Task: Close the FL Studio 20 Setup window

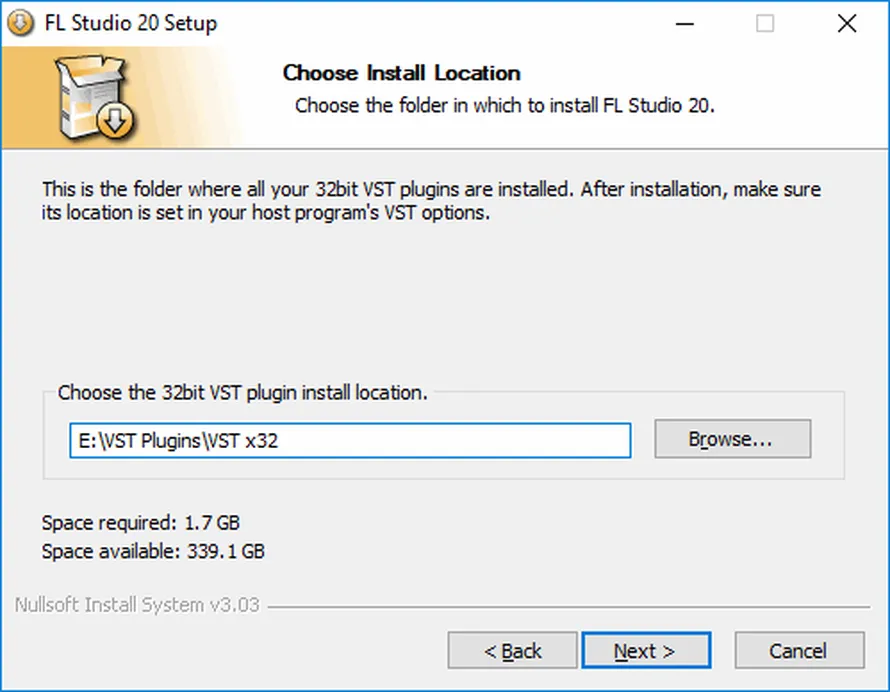Action: click(847, 23)
